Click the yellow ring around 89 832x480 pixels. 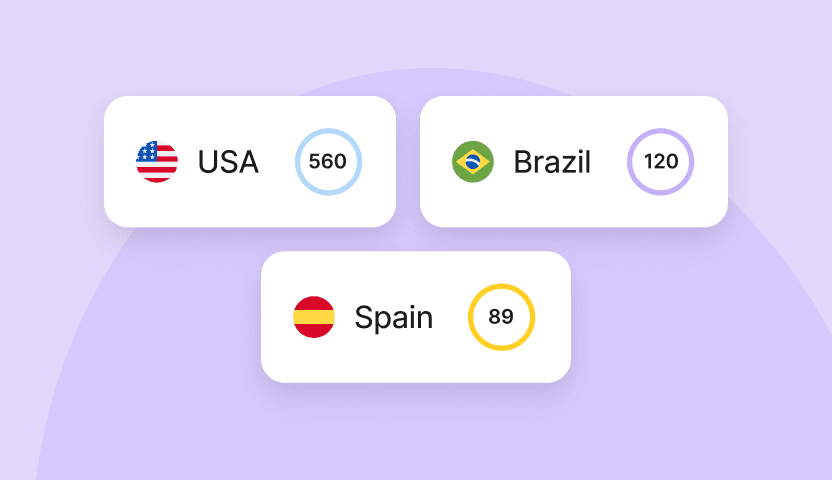[x=501, y=286]
